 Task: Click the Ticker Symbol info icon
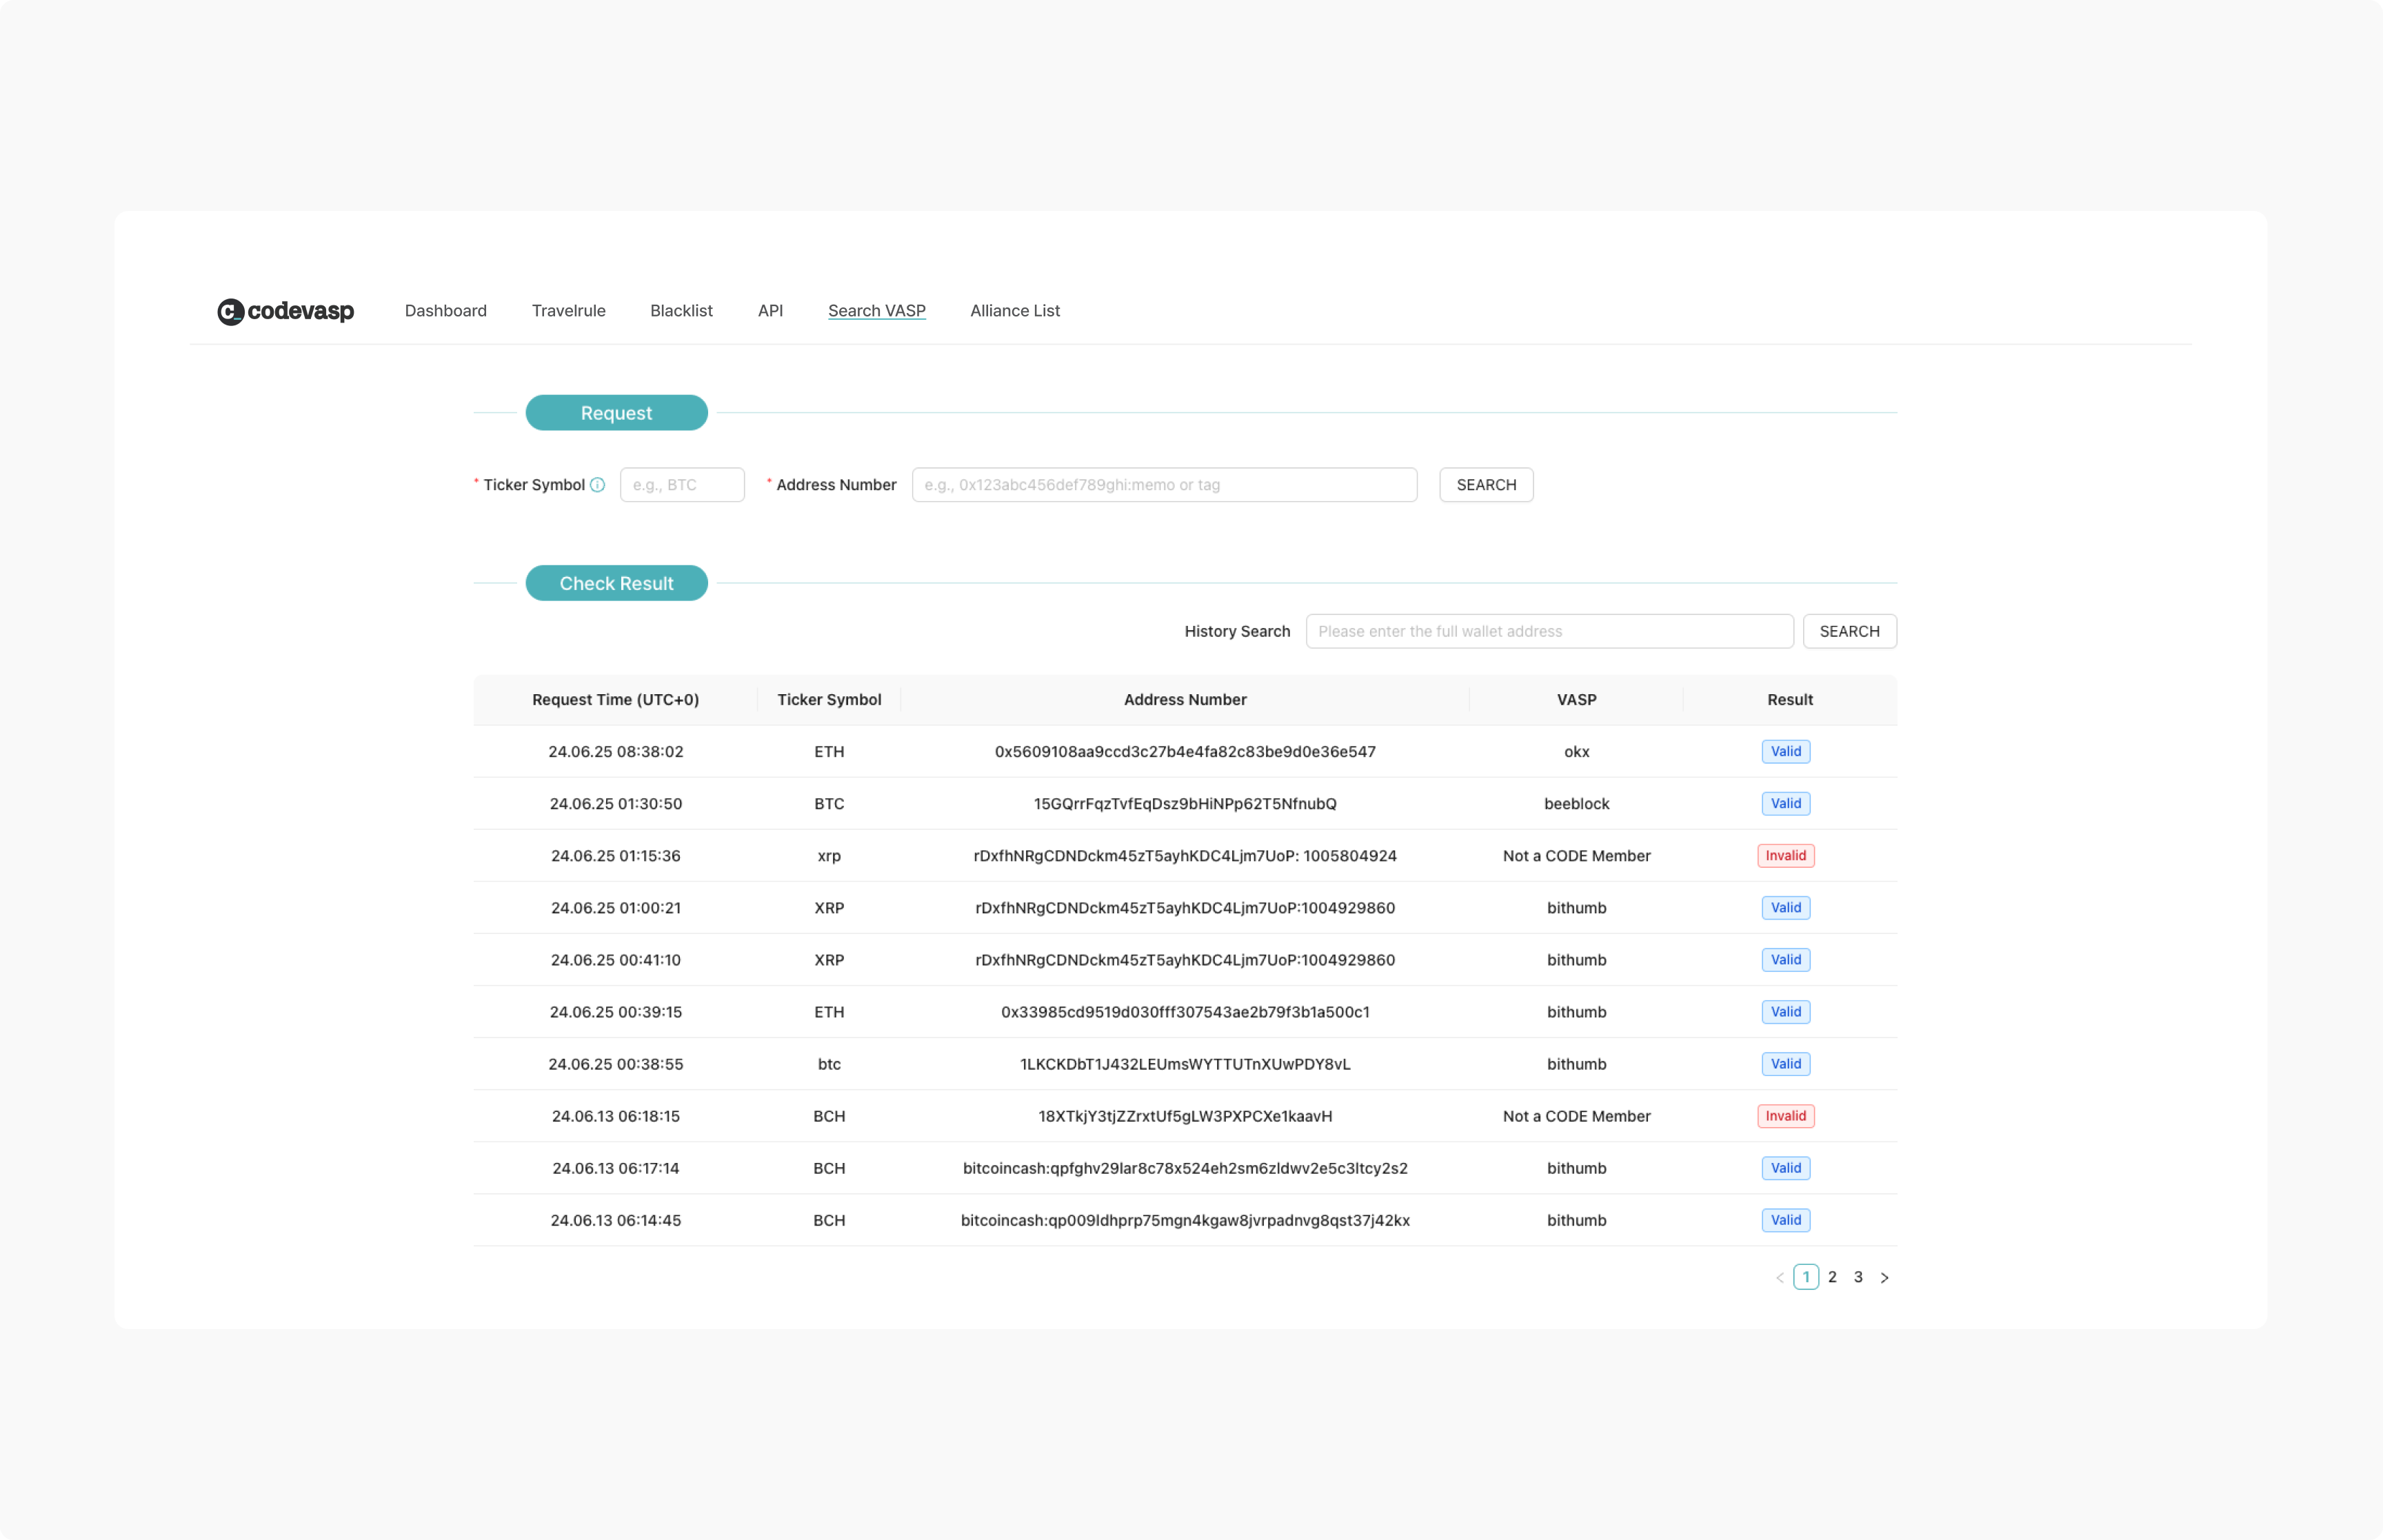click(597, 485)
